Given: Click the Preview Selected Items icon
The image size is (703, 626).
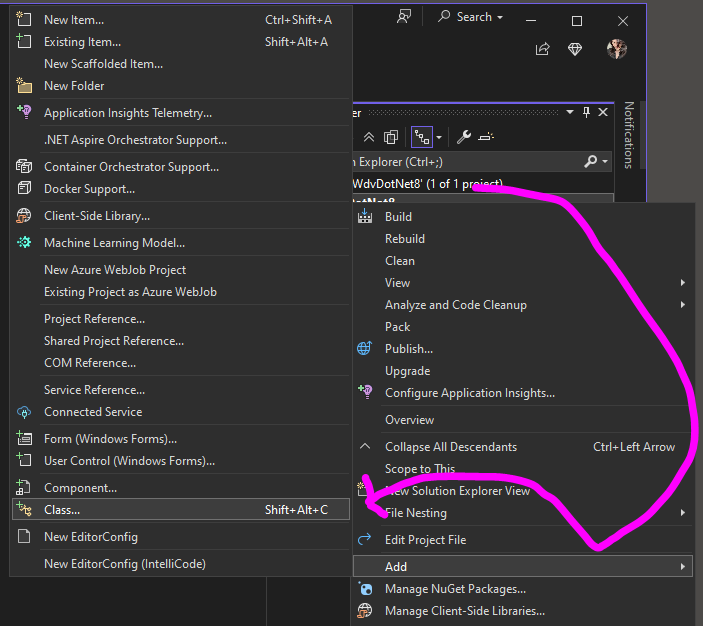Looking at the screenshot, I should 486,137.
